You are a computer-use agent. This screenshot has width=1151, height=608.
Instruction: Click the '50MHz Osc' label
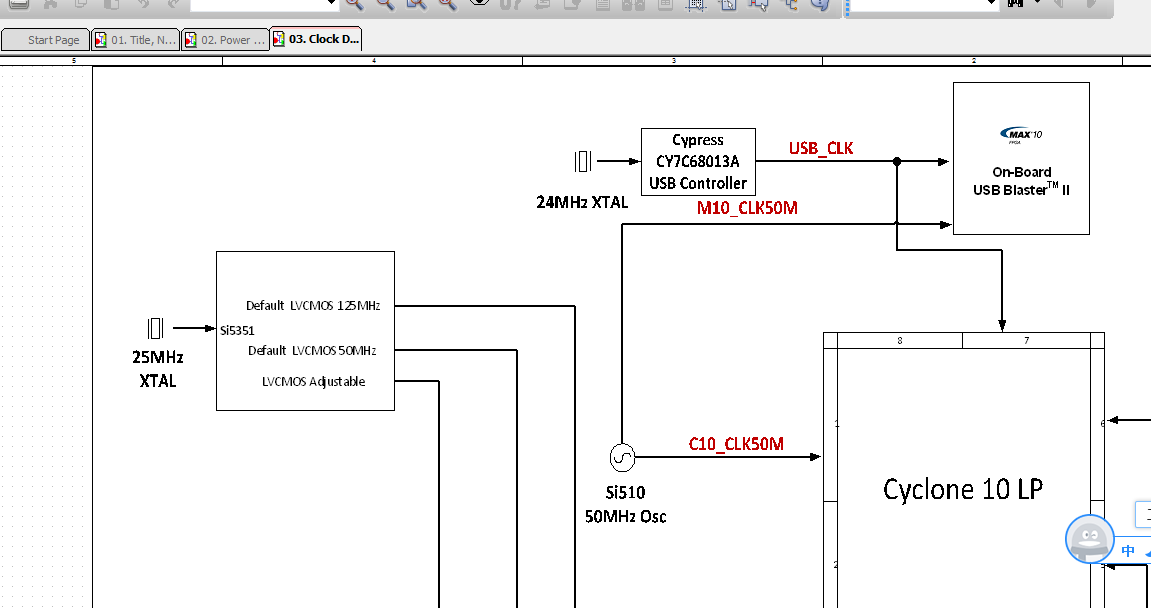(x=625, y=516)
